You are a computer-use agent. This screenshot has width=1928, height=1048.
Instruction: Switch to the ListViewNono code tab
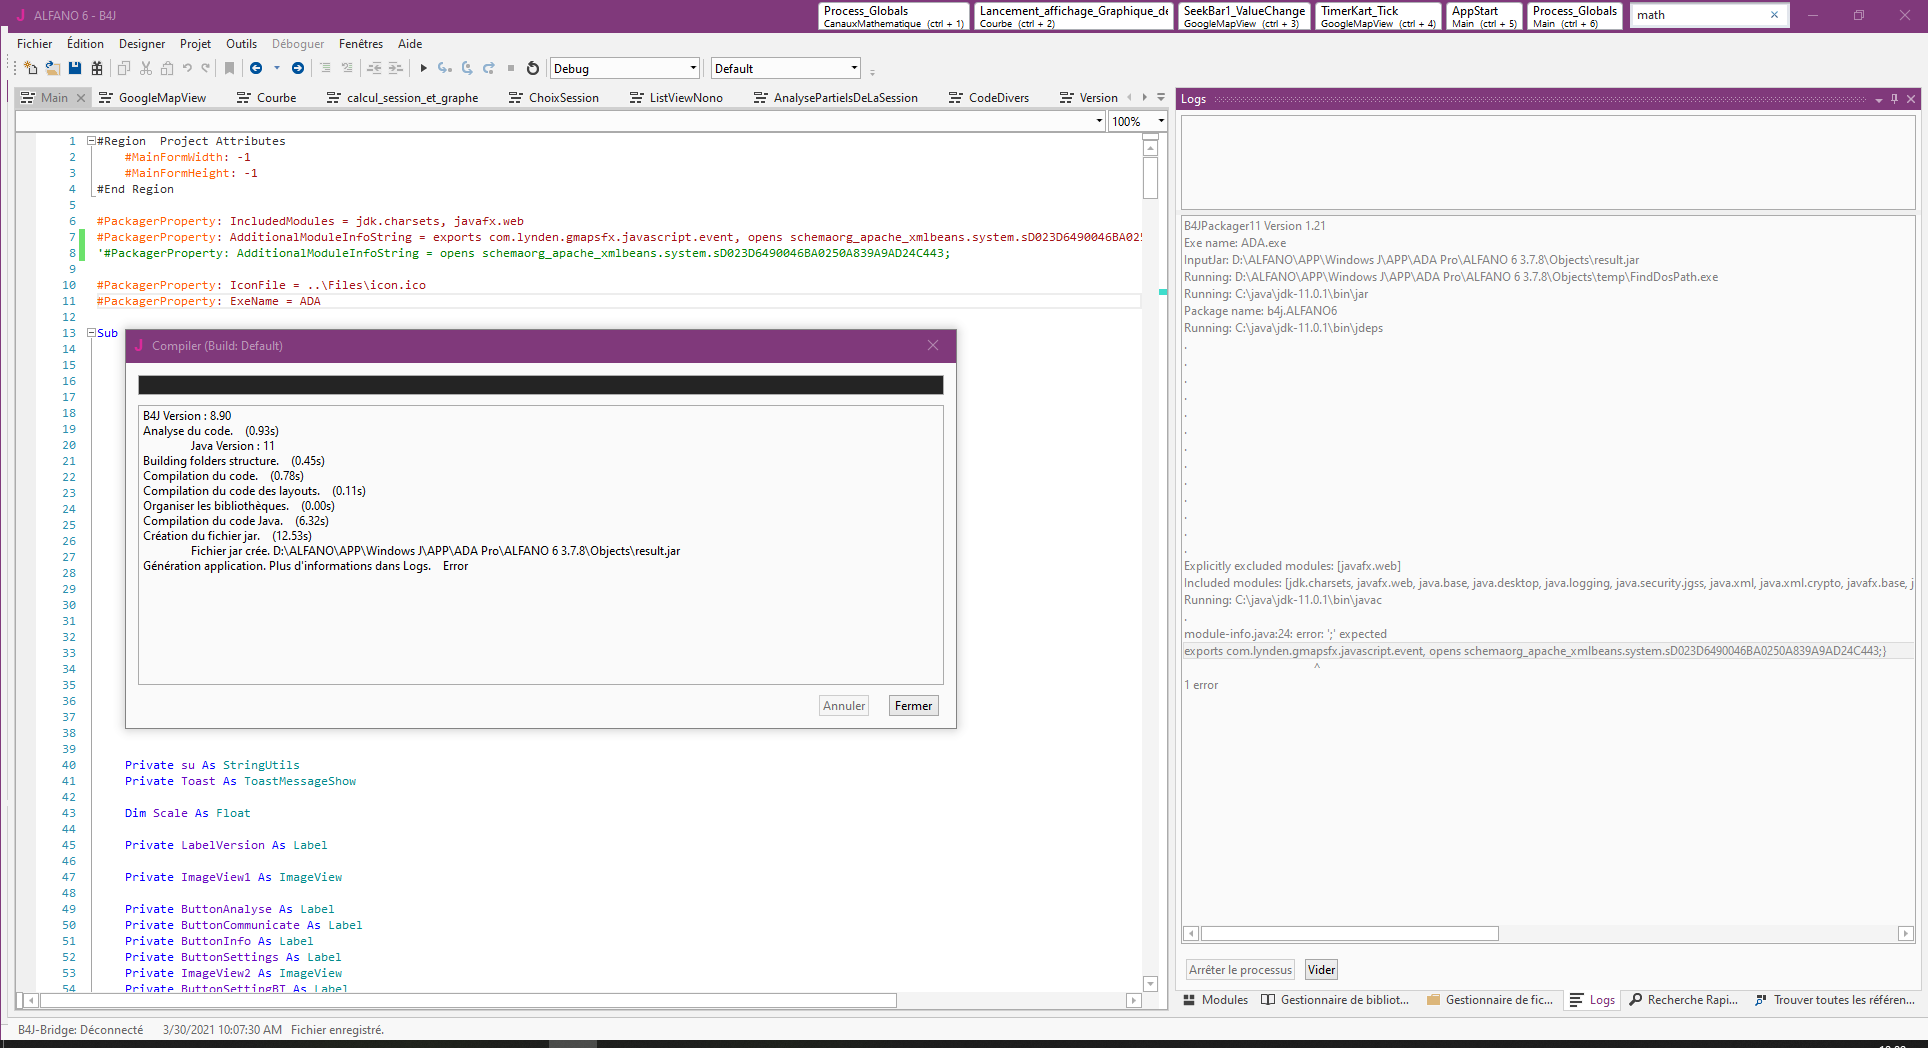[x=676, y=98]
